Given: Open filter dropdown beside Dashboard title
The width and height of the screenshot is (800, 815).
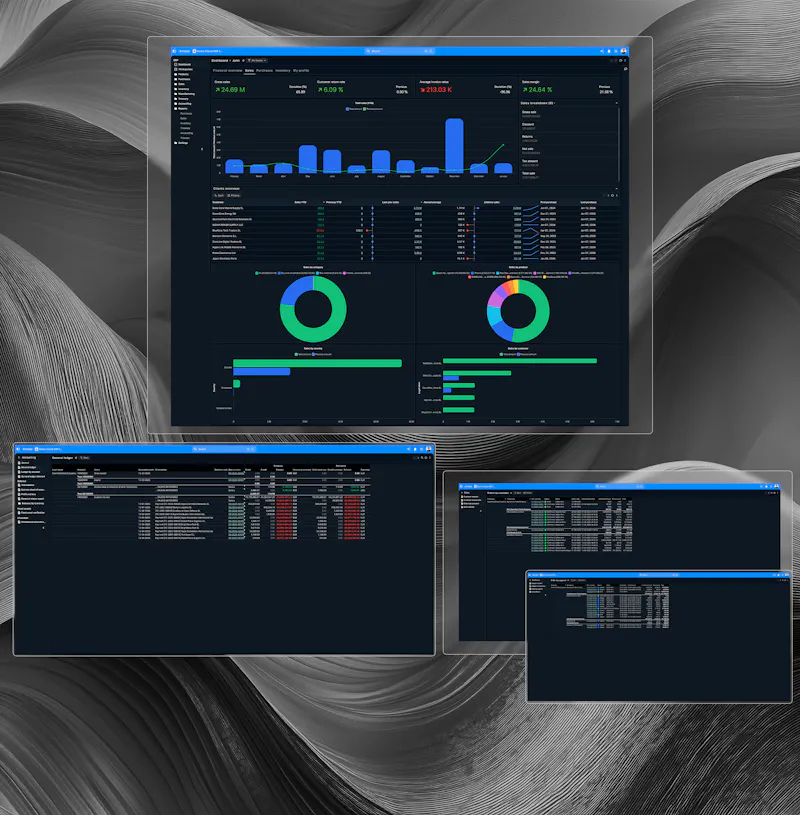Looking at the screenshot, I should pos(257,60).
